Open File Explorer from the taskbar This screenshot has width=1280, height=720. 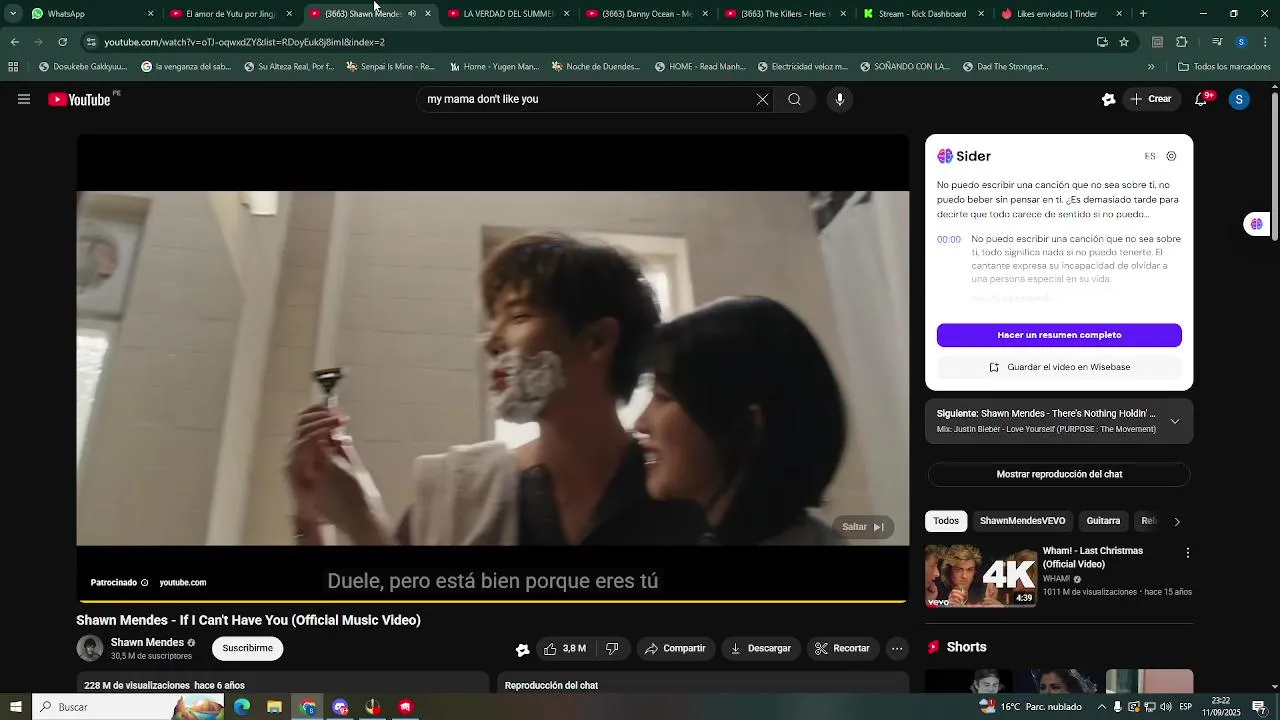pos(274,707)
